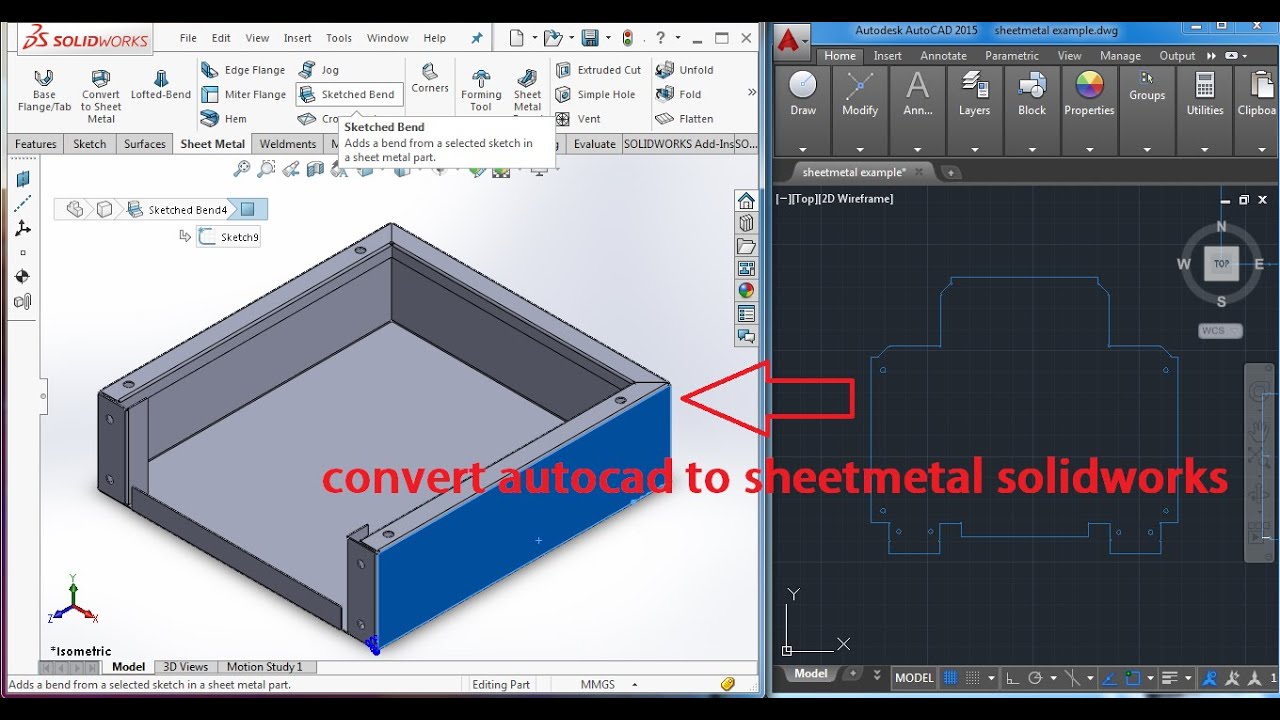Add new AutoCAD drawing tab plus

tap(951, 172)
